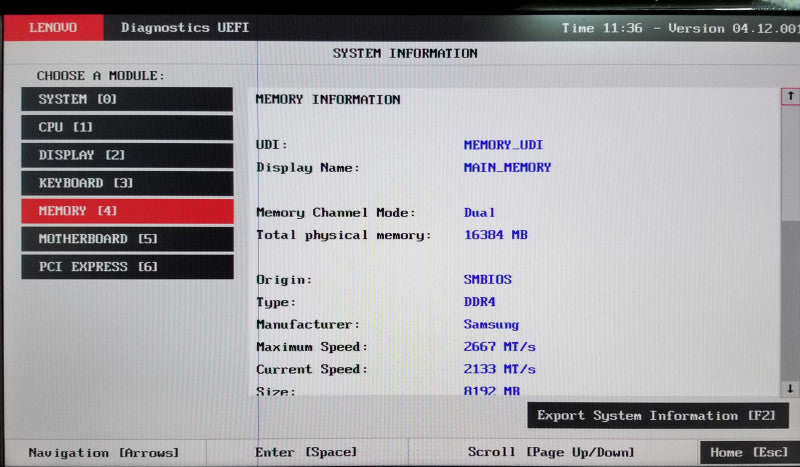Select the highlighted MEMORY [4] module
Screen dimensions: 800x467
click(127, 211)
